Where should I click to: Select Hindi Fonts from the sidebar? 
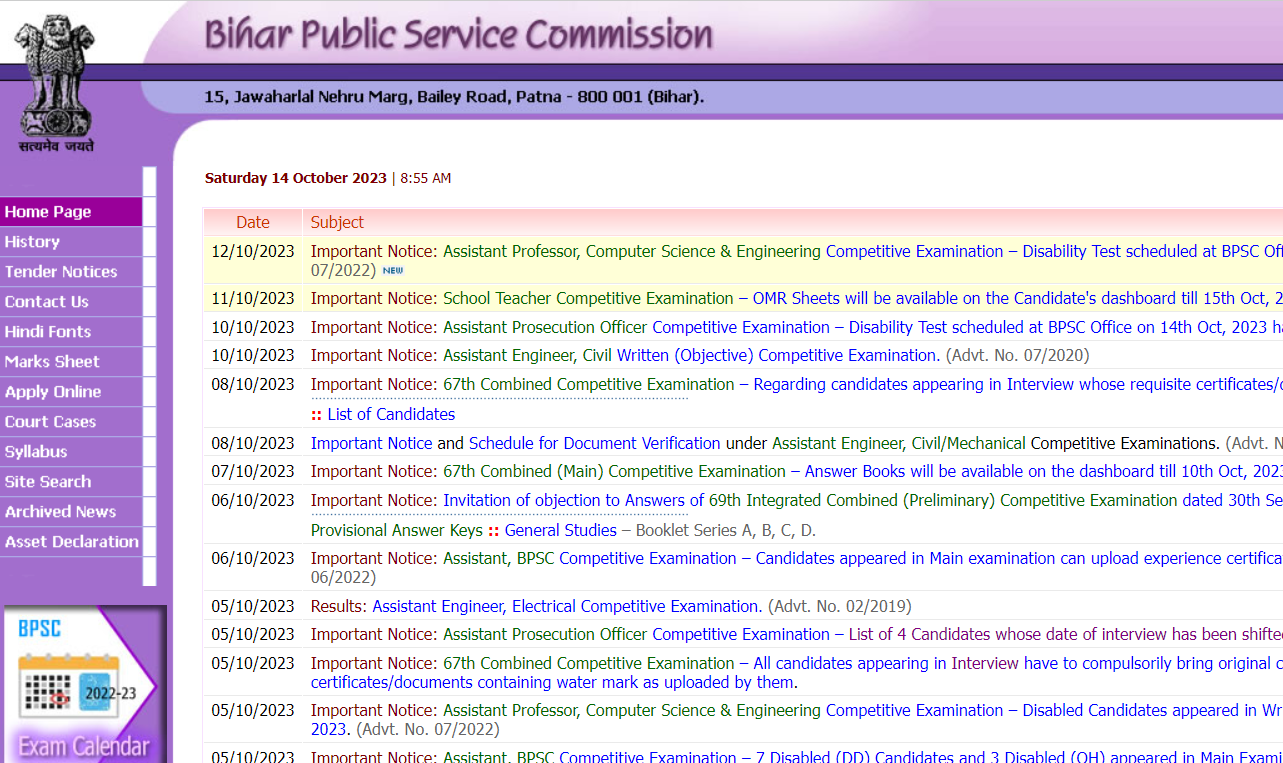[x=71, y=332]
